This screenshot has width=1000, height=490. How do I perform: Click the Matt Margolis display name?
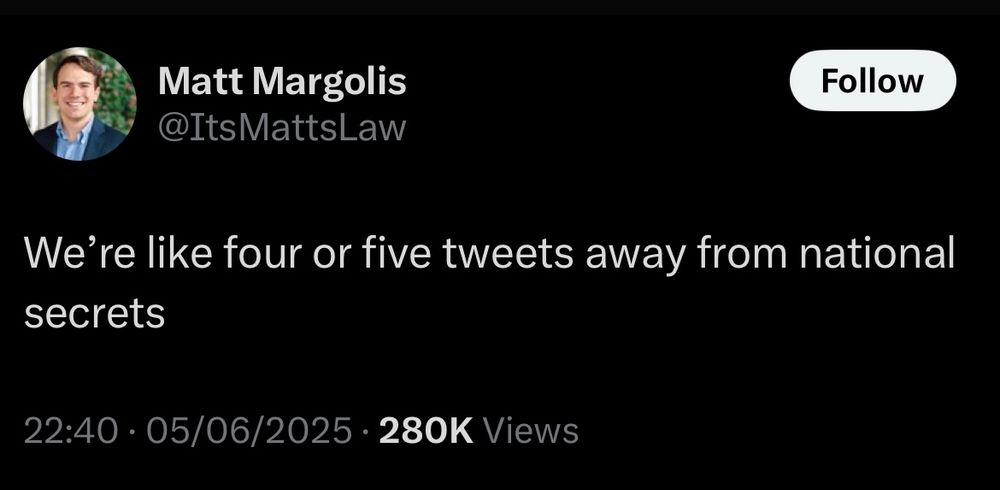[282, 82]
